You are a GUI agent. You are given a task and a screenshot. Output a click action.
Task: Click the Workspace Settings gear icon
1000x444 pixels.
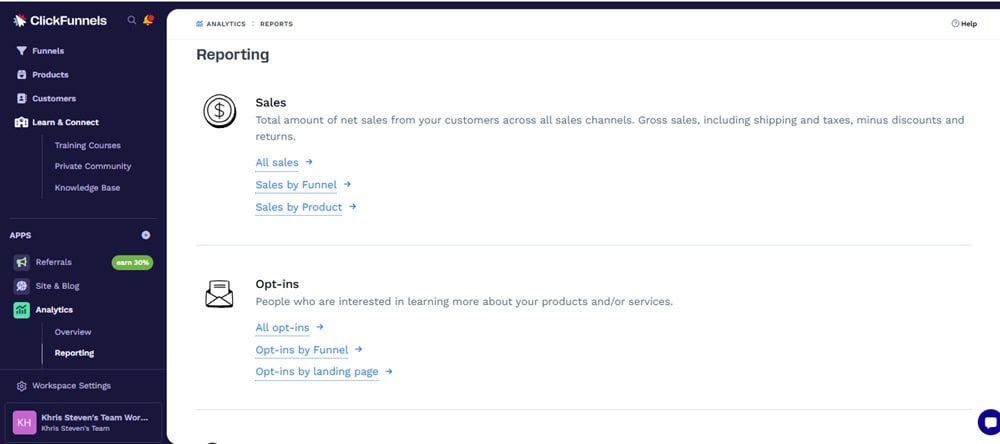(22, 386)
